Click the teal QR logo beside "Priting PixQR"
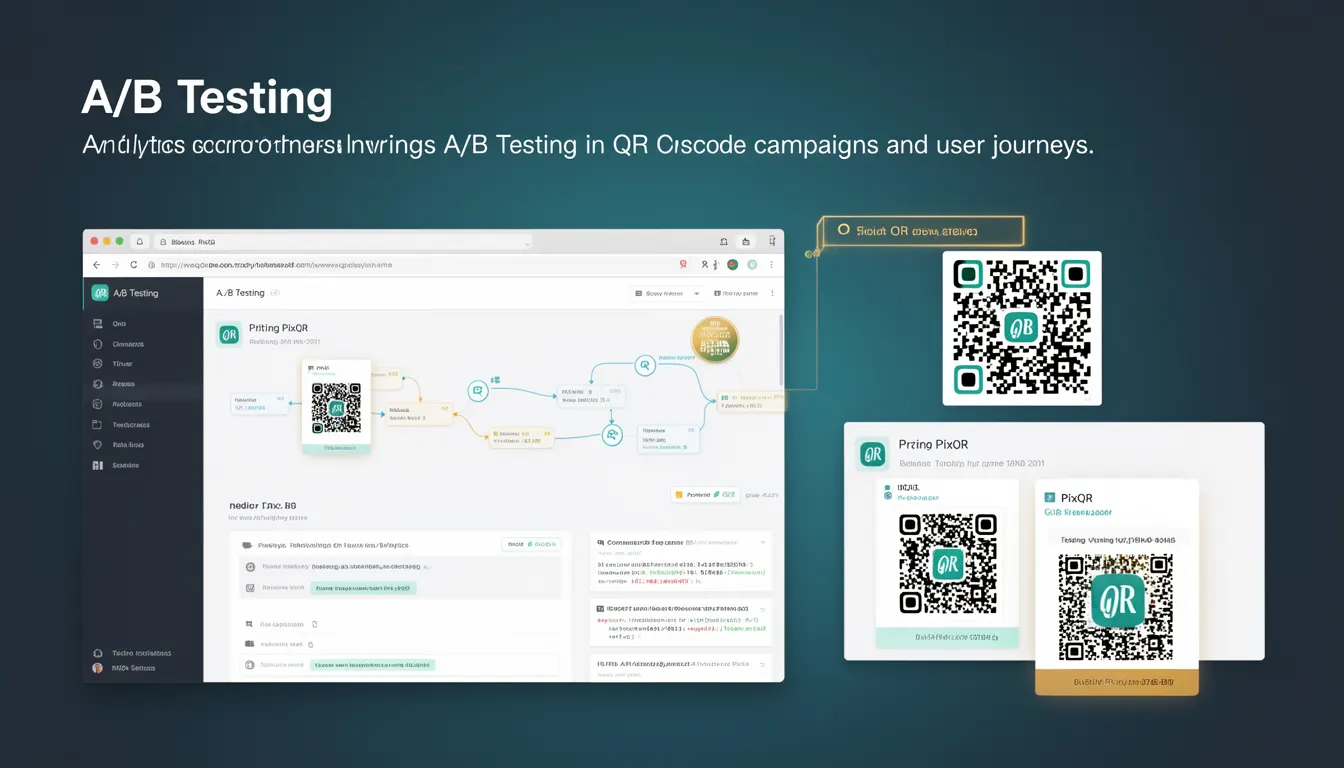 tap(229, 335)
